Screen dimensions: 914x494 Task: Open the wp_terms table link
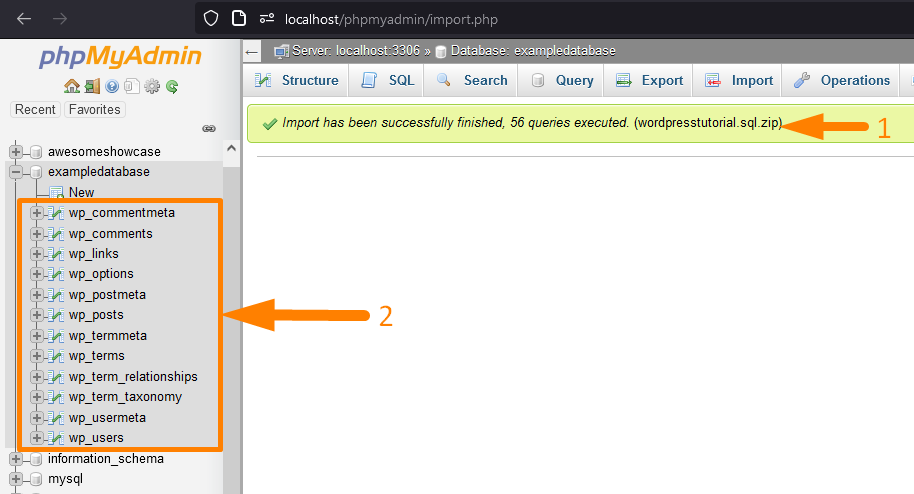(96, 356)
